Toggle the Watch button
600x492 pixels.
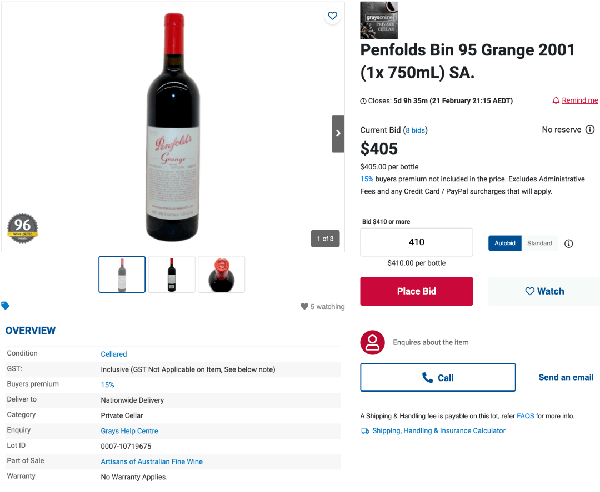544,291
